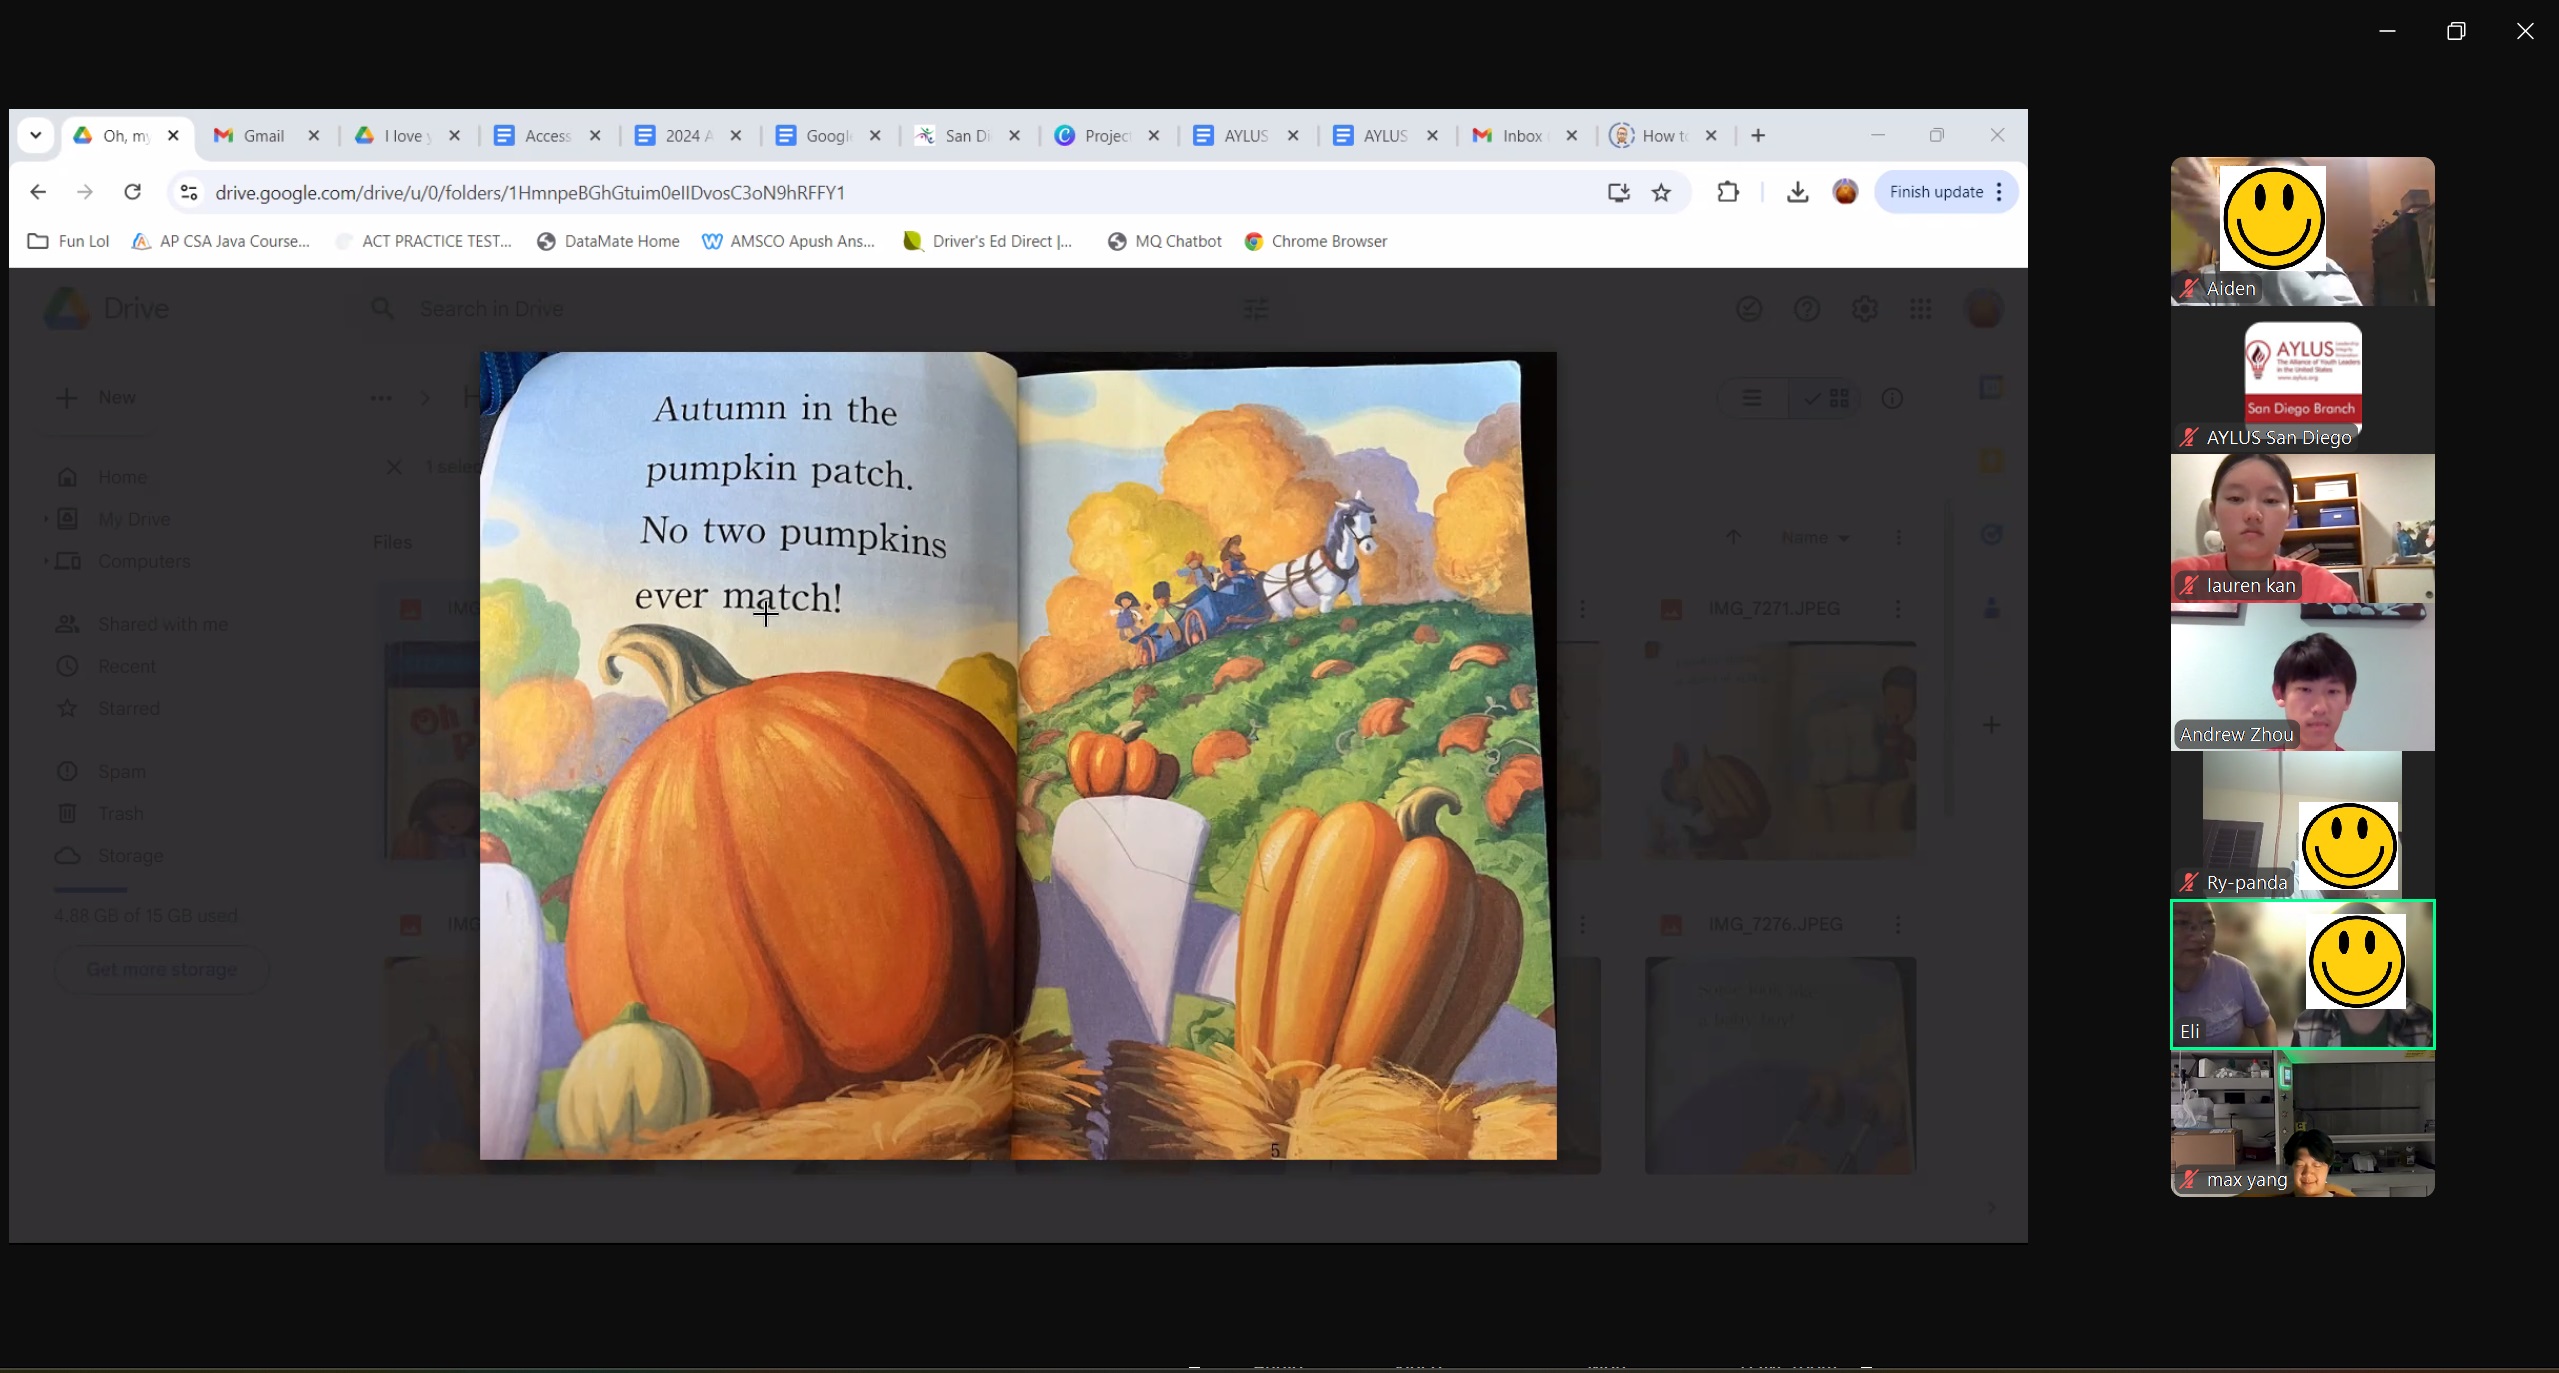Switch to grid layout view
Screen dimensions: 2559x1373
(1827, 398)
